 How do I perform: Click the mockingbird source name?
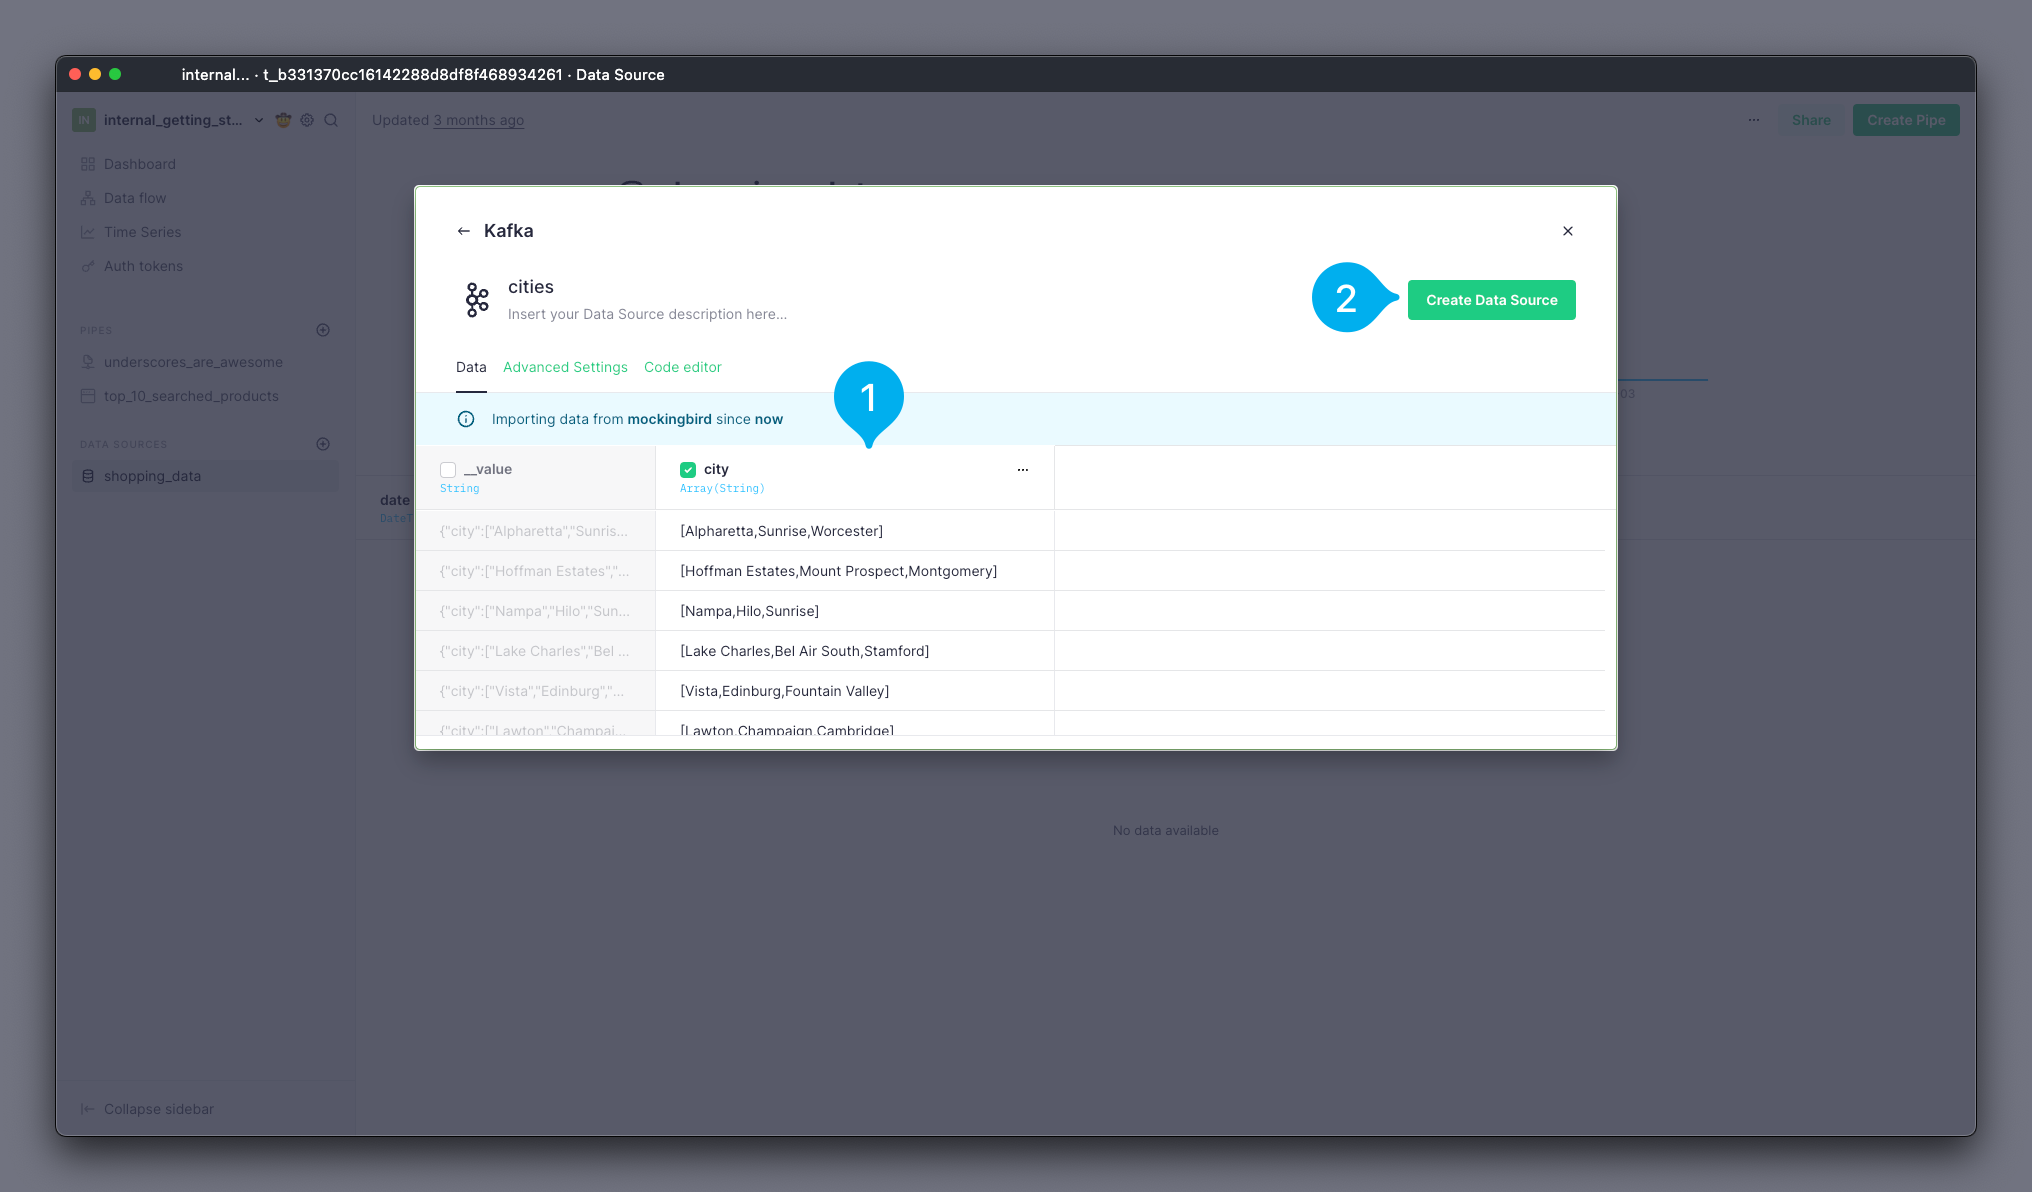pos(669,419)
